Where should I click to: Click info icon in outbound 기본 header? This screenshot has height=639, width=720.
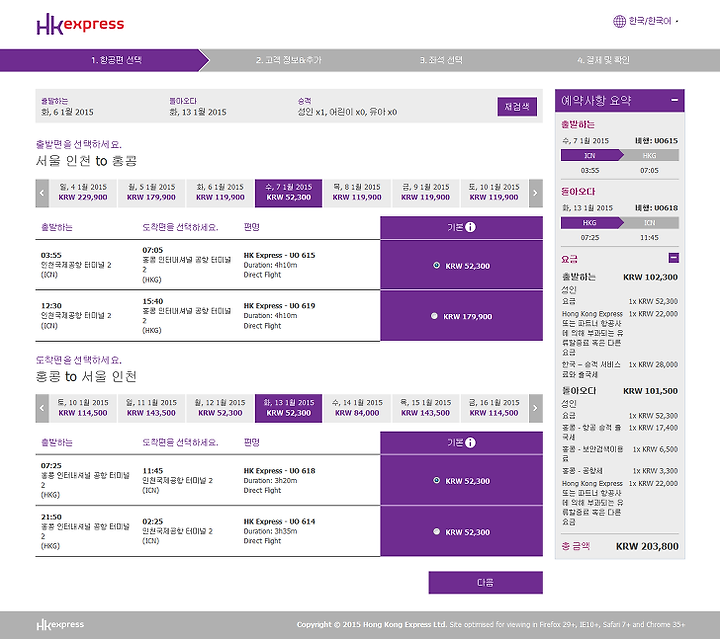[x=471, y=227]
